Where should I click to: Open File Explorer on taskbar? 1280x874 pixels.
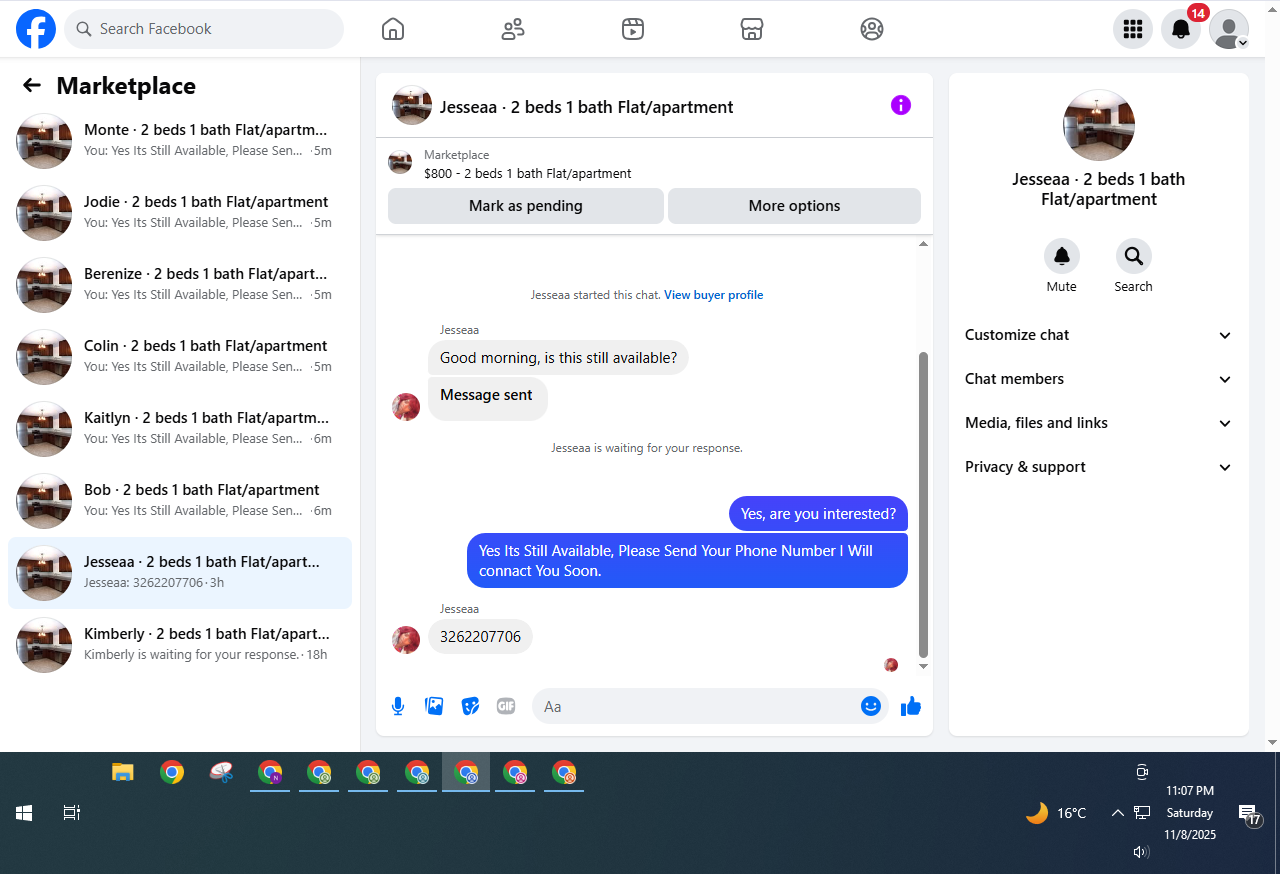[x=122, y=772]
